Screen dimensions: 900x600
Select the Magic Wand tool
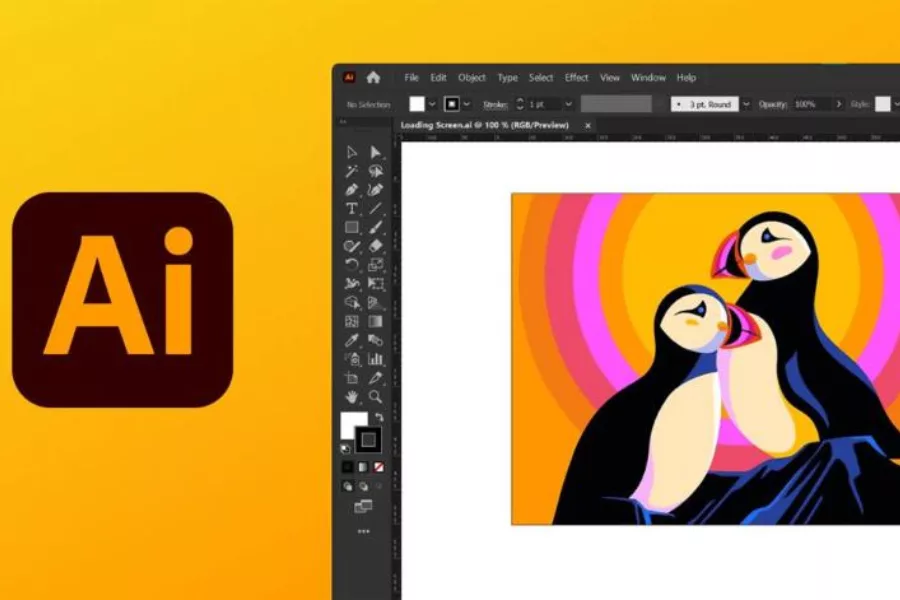pyautogui.click(x=352, y=171)
